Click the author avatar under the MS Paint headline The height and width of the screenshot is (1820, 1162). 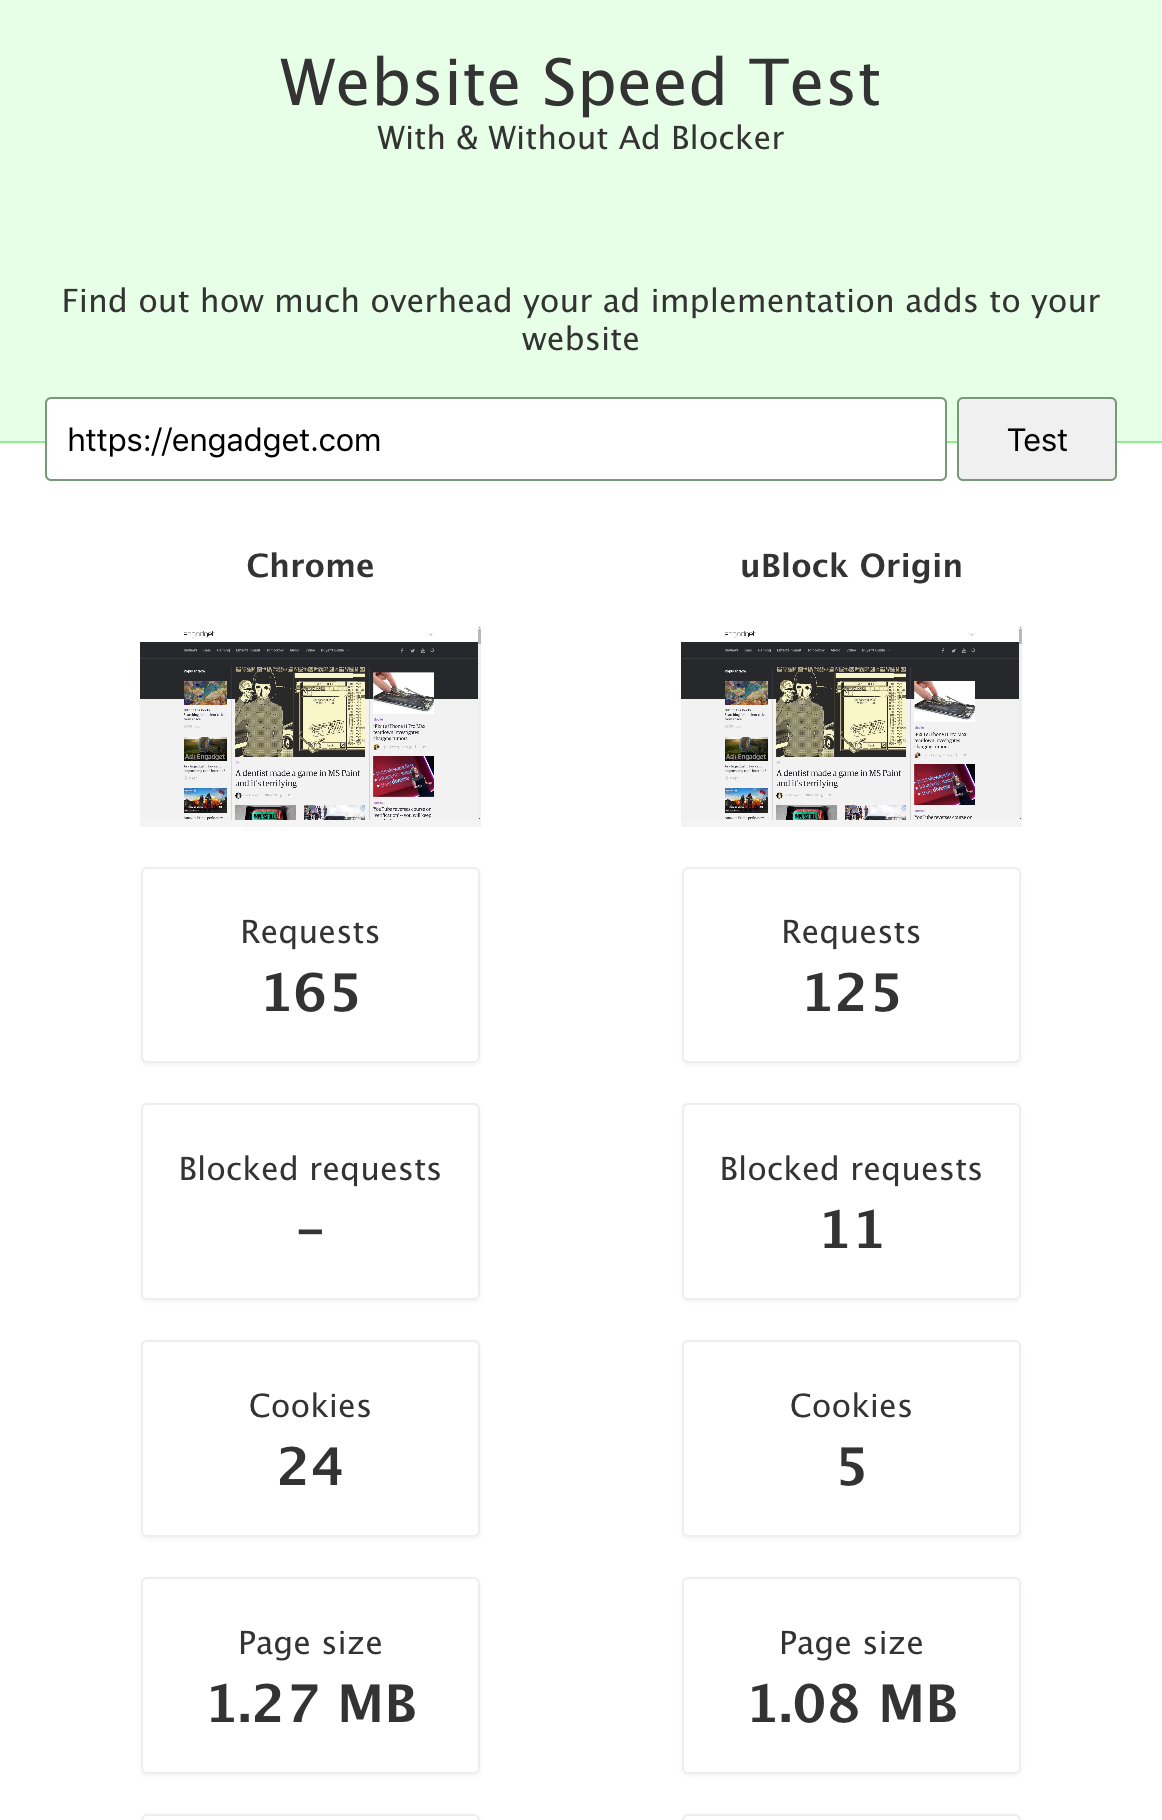(x=238, y=795)
